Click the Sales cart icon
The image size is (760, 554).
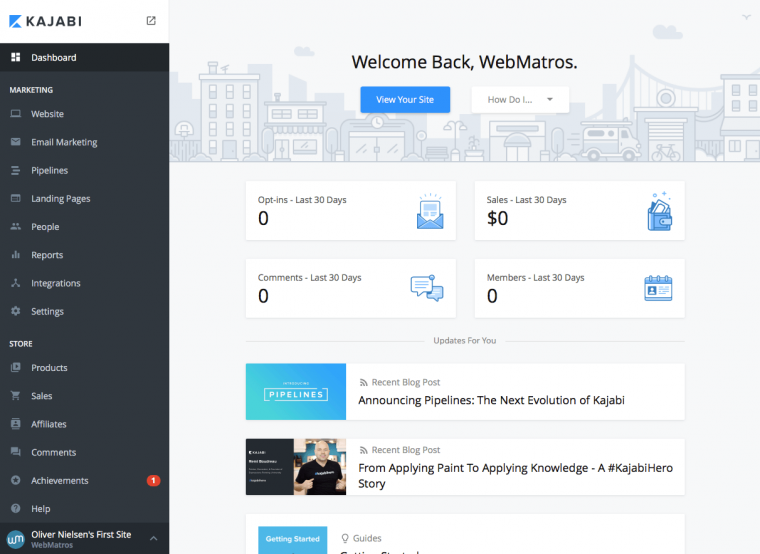click(16, 396)
